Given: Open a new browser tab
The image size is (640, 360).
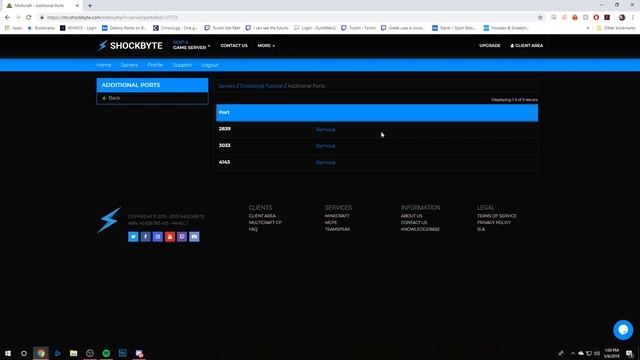Looking at the screenshot, I should coord(90,6).
